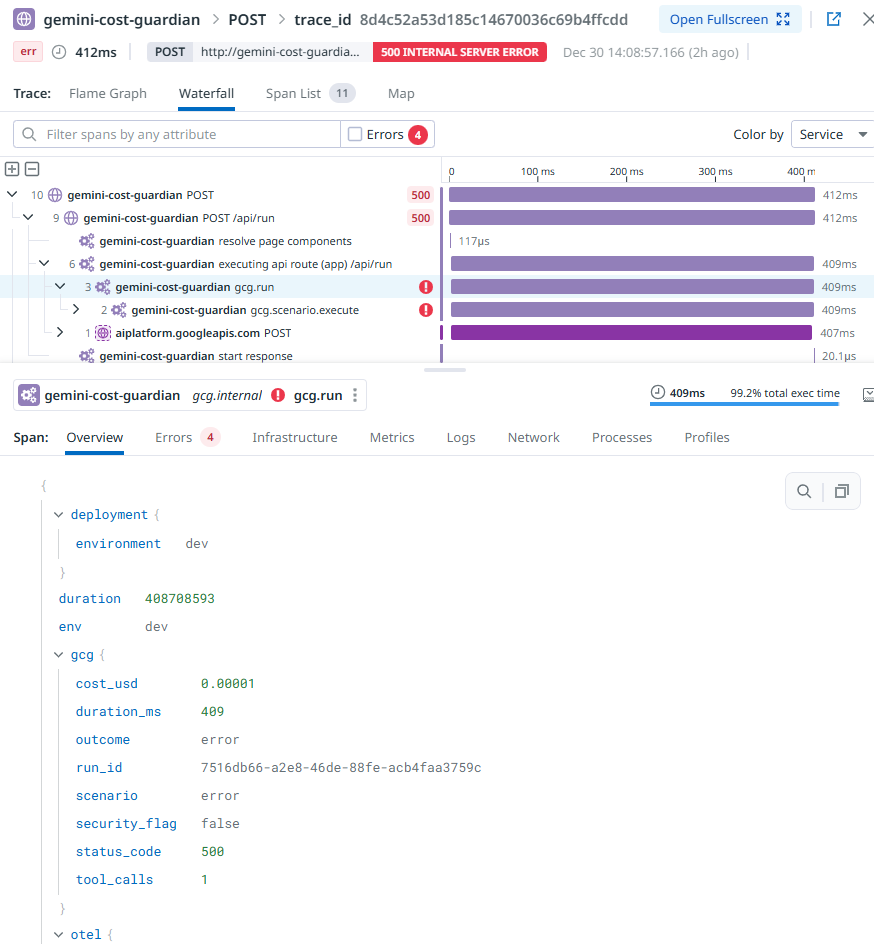Click gears icon of start response span
The width and height of the screenshot is (874, 944).
pyautogui.click(x=87, y=356)
